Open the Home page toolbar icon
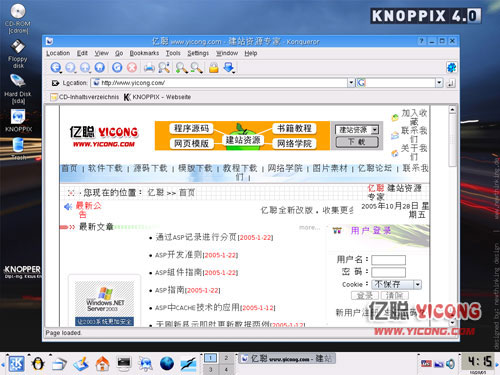The width and height of the screenshot is (500, 375). [100, 68]
